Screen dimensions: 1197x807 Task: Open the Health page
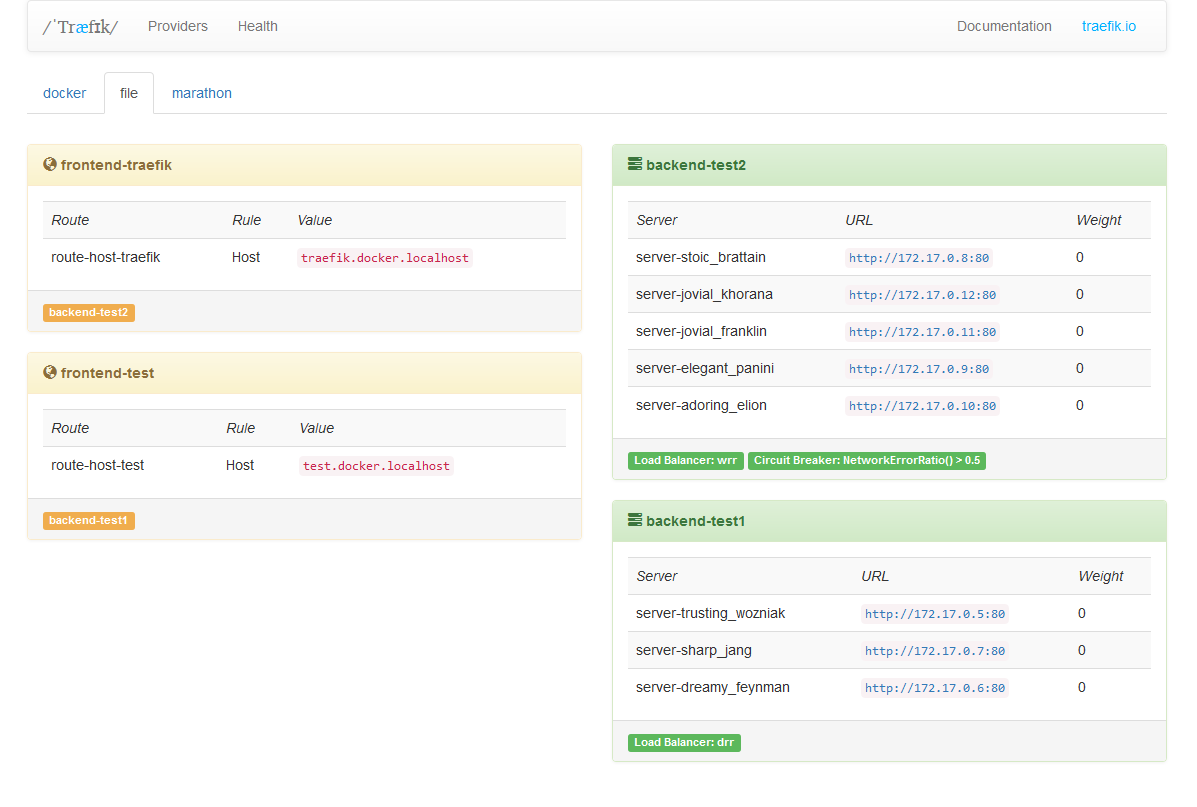point(257,26)
